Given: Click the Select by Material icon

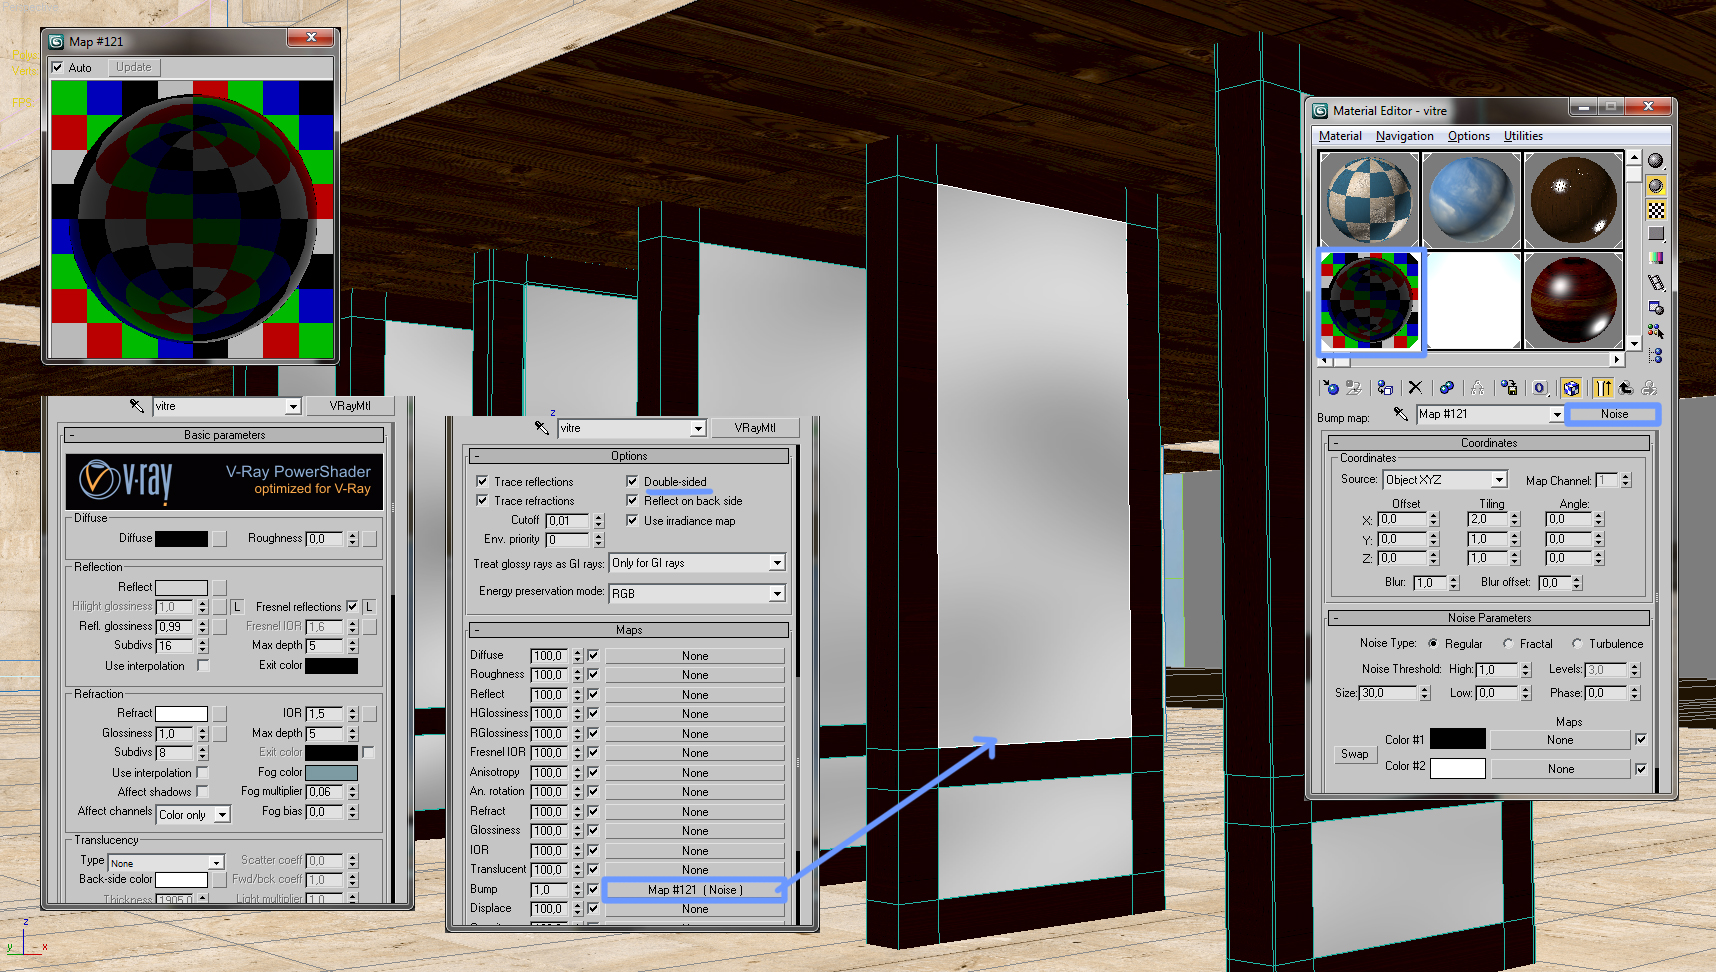Looking at the screenshot, I should 1656,331.
